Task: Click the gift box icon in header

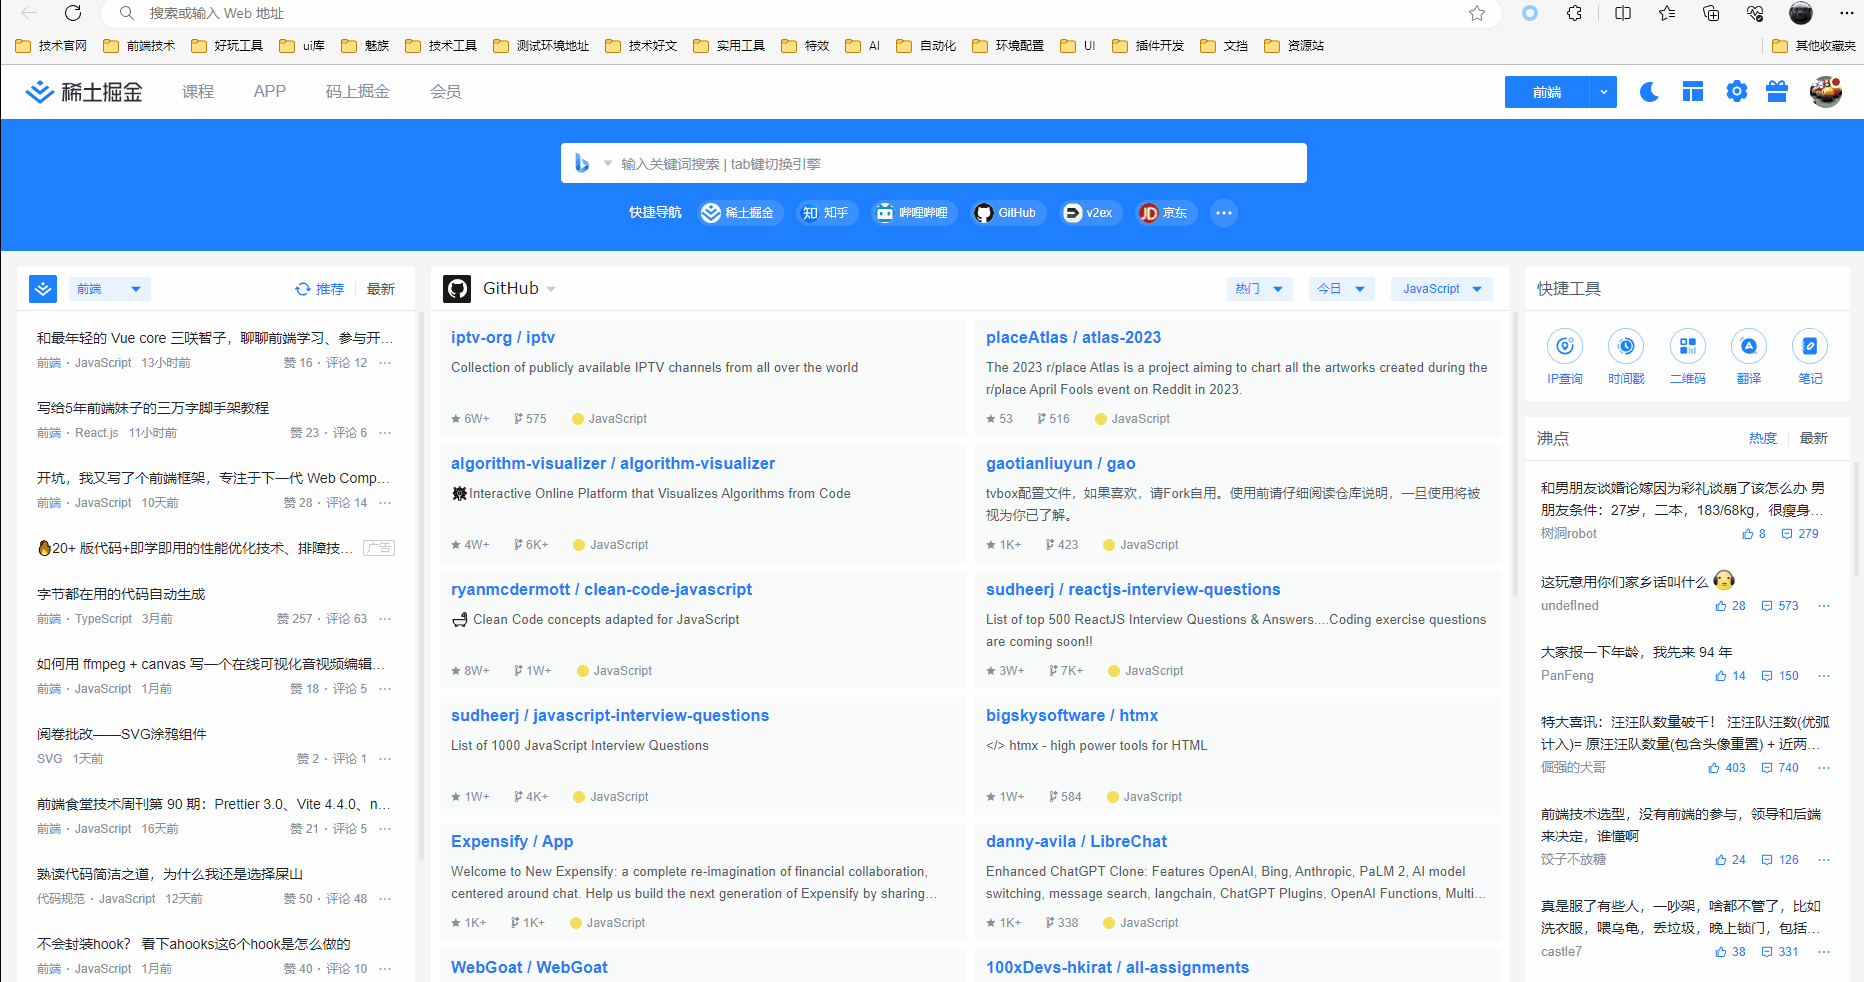Action: (x=1777, y=92)
